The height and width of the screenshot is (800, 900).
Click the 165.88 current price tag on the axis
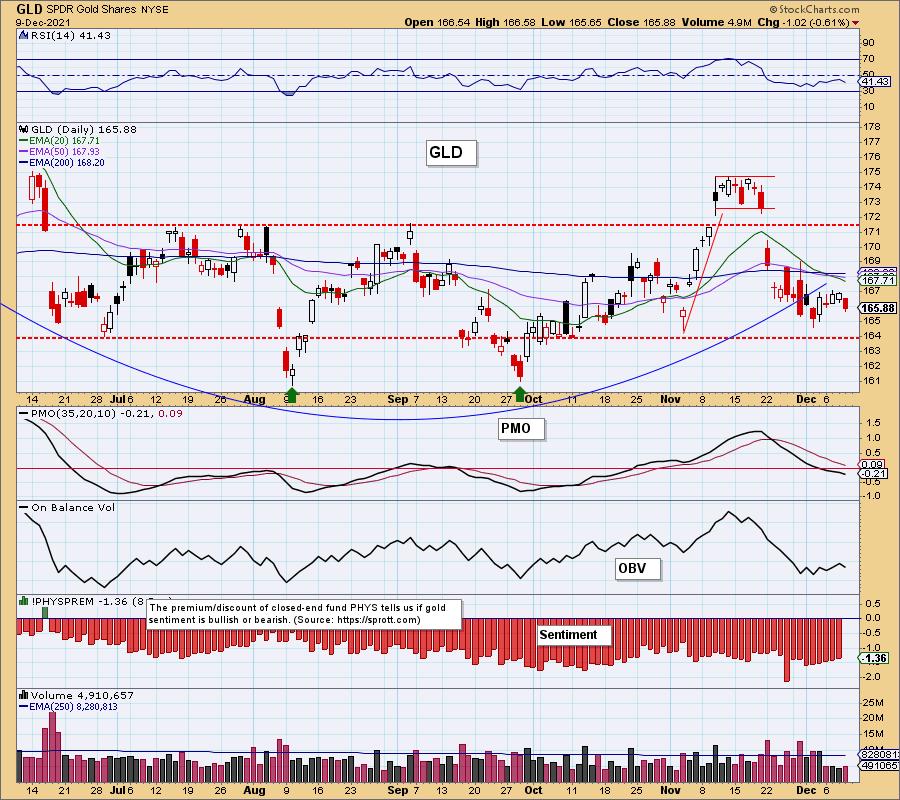pos(878,308)
